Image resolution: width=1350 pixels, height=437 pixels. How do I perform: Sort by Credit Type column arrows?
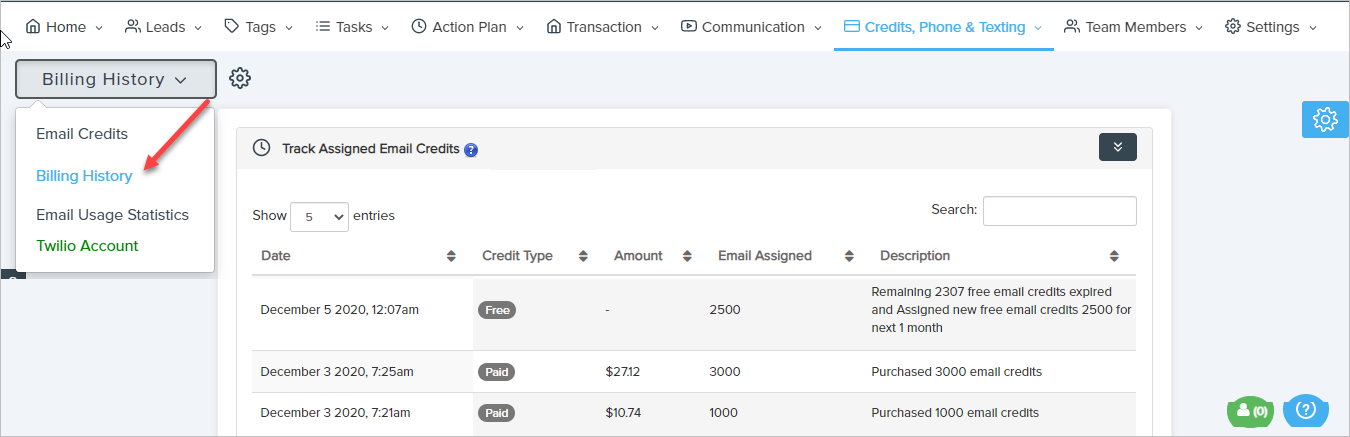tap(583, 256)
